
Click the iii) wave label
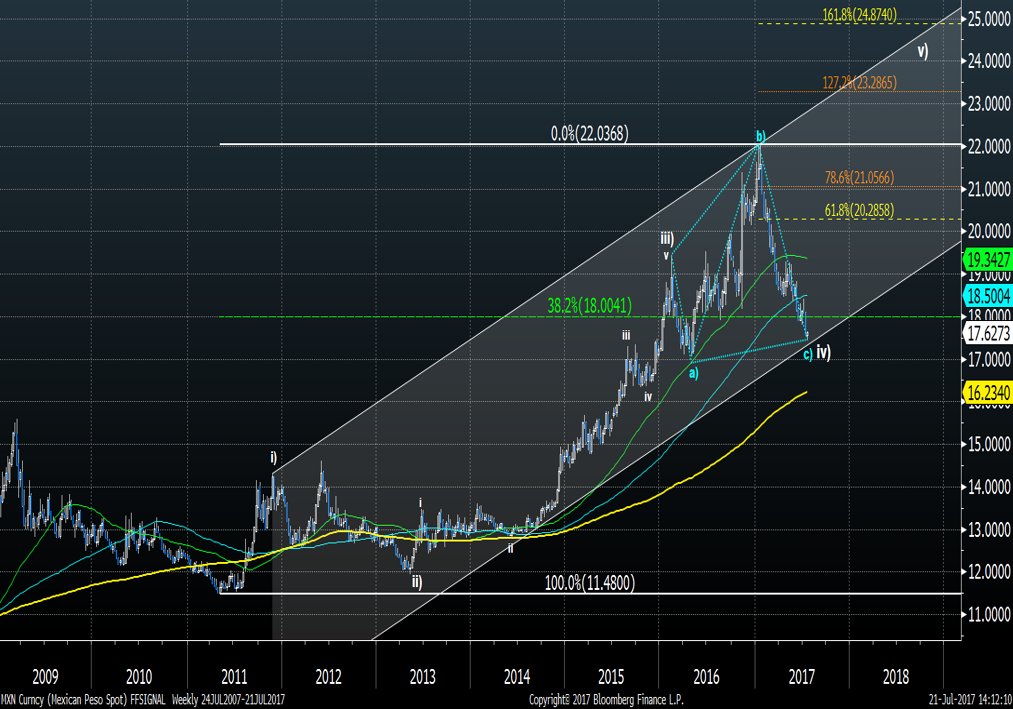point(667,239)
